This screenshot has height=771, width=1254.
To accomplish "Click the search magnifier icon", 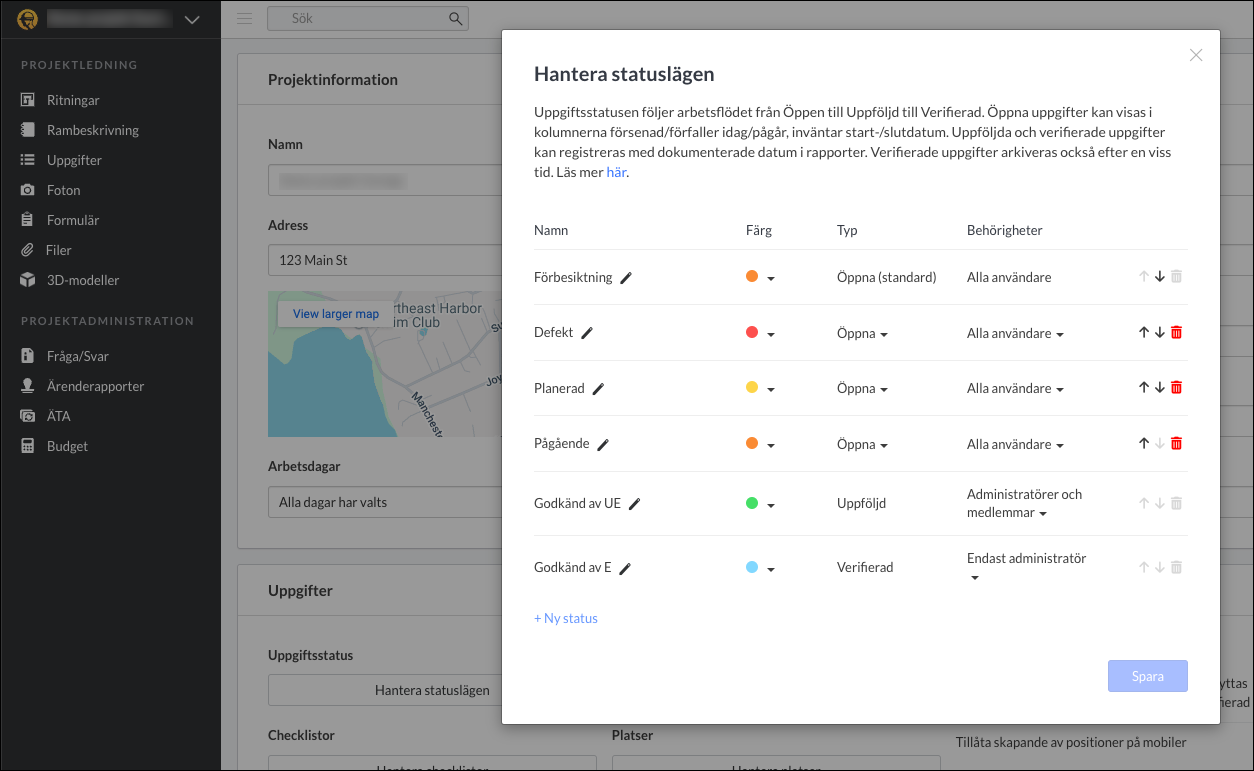I will (455, 19).
